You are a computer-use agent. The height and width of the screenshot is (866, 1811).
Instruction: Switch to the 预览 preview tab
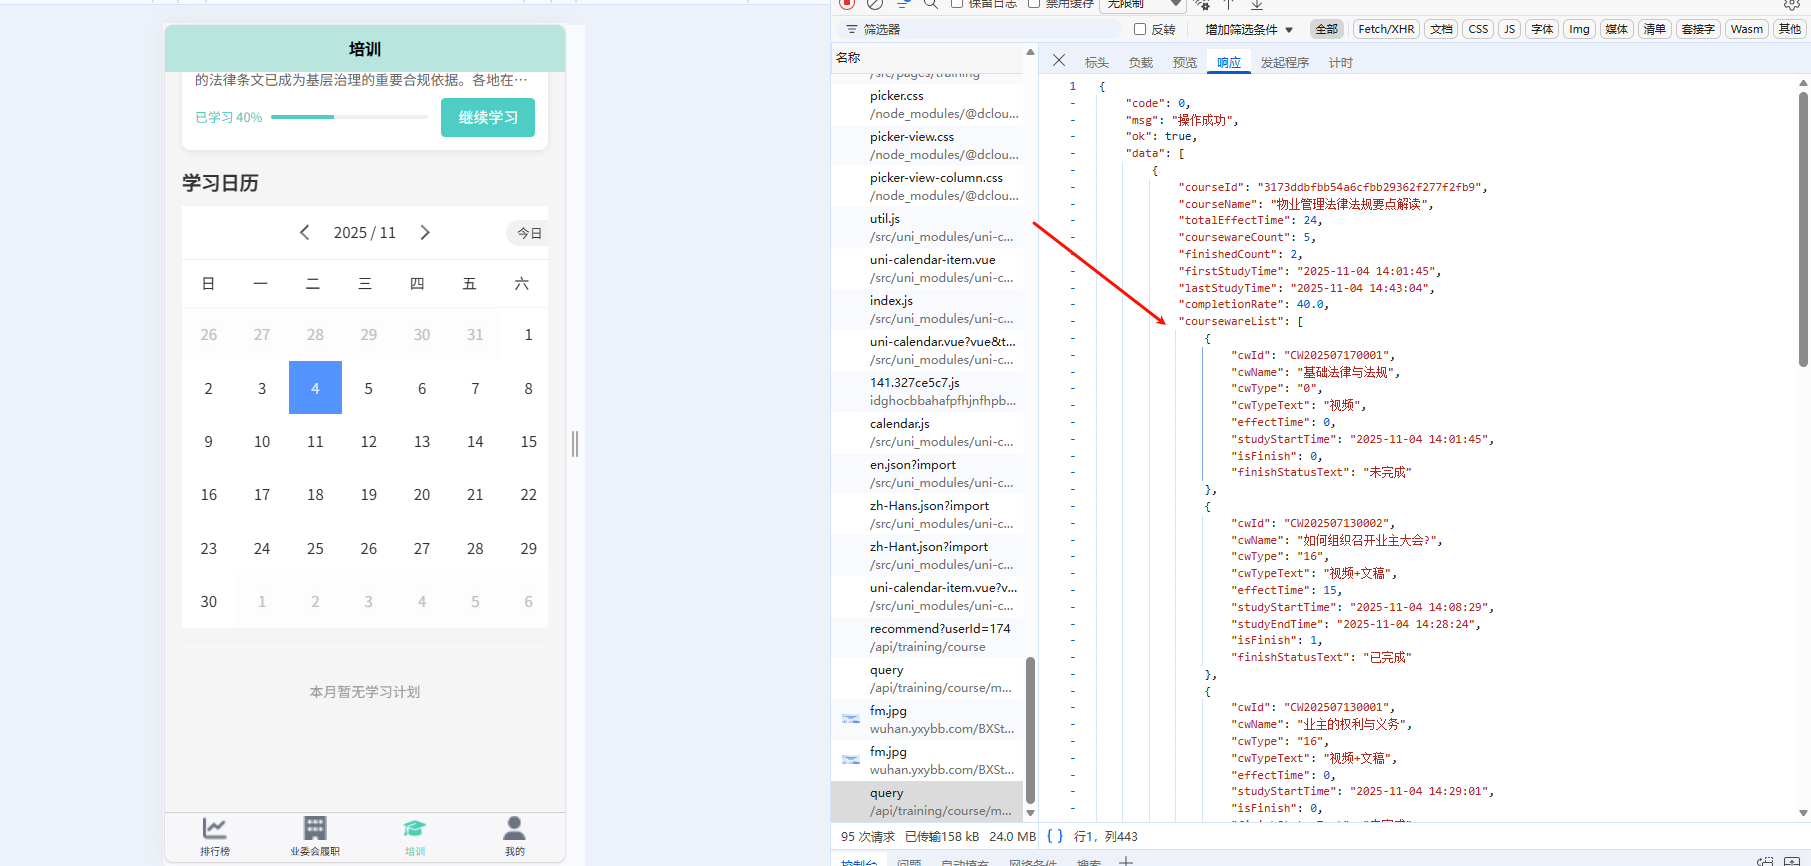(x=1184, y=63)
